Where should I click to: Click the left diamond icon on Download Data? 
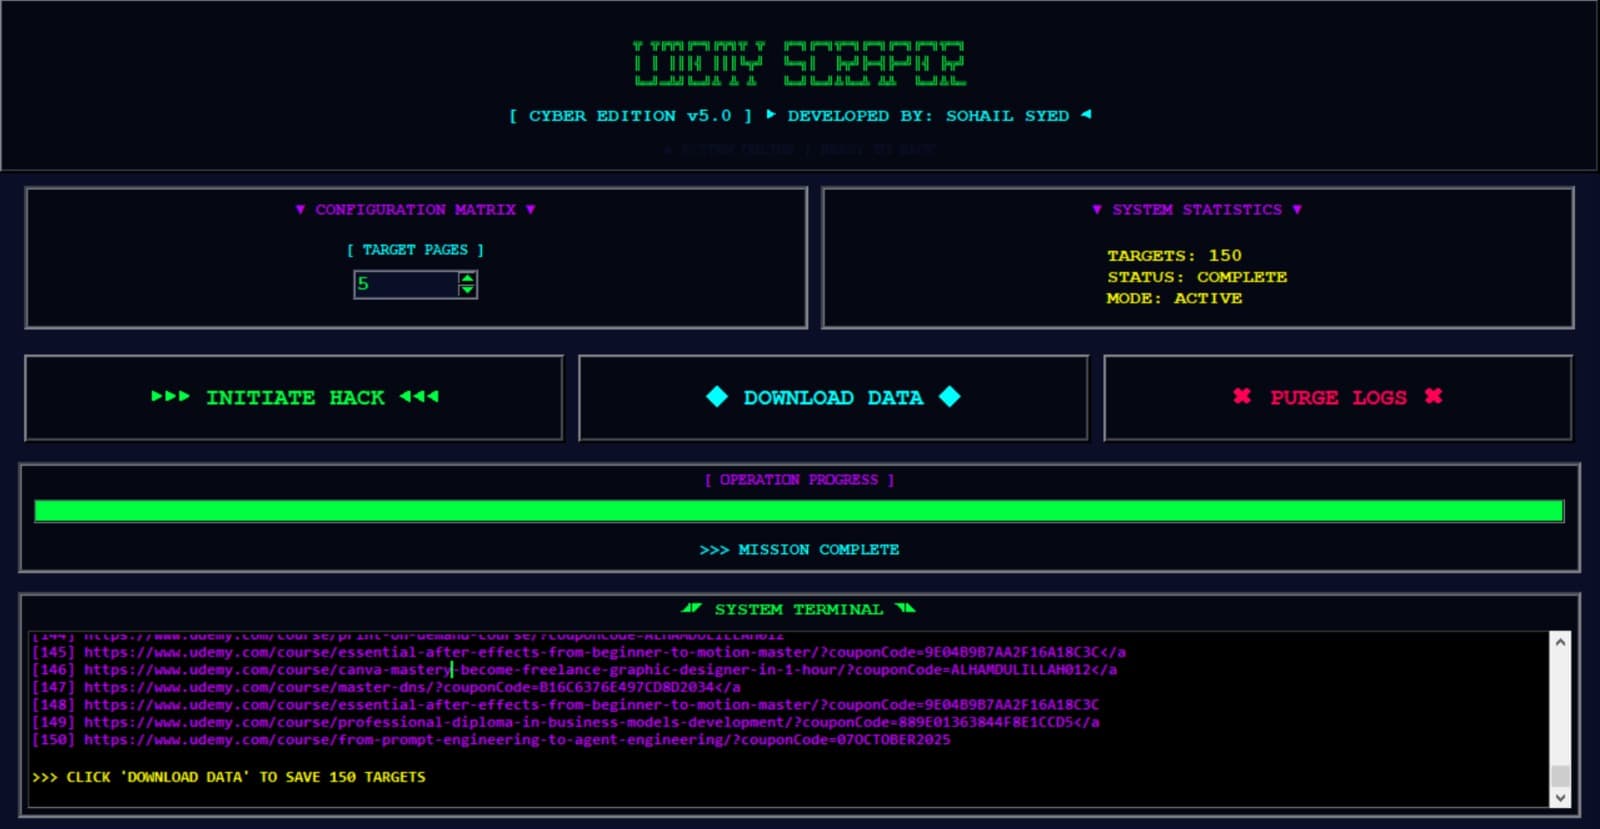click(717, 397)
